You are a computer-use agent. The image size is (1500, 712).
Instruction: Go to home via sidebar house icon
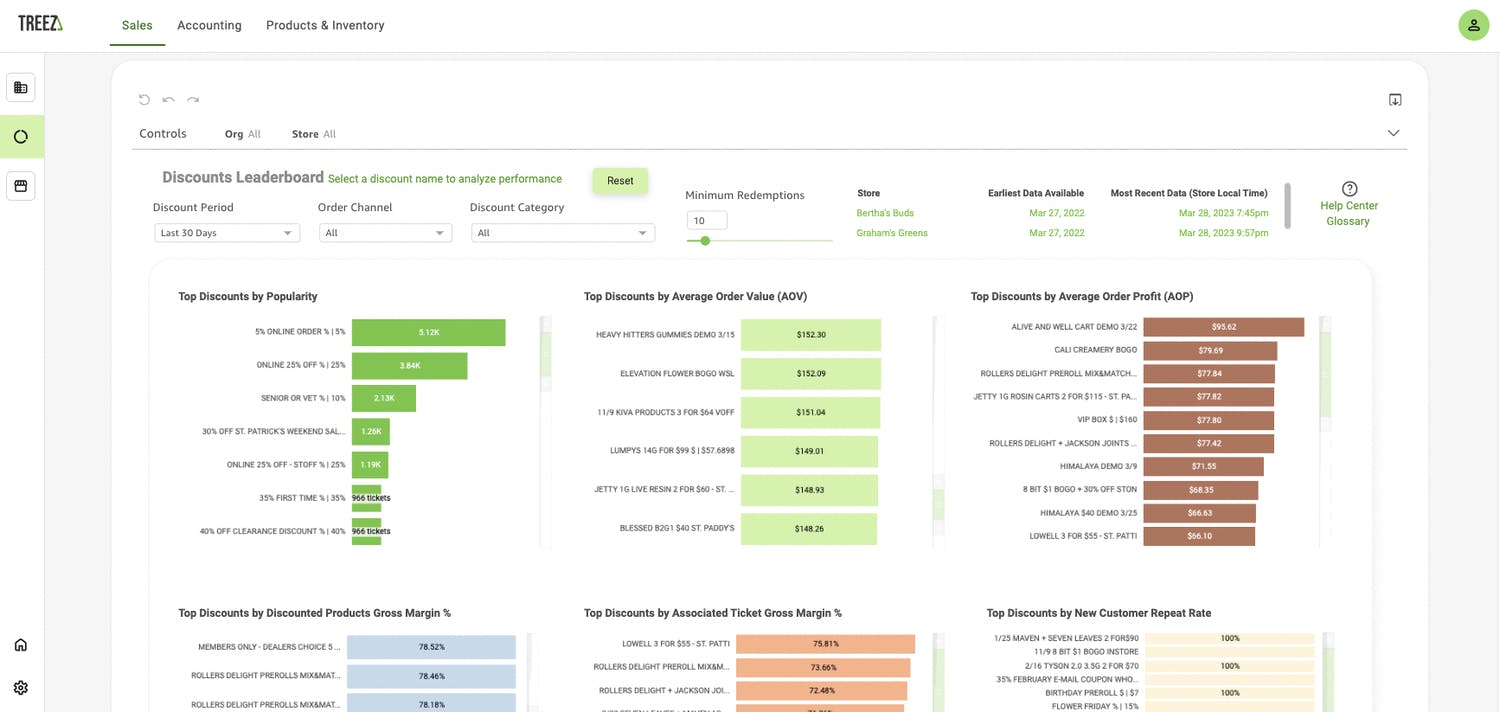pyautogui.click(x=21, y=645)
